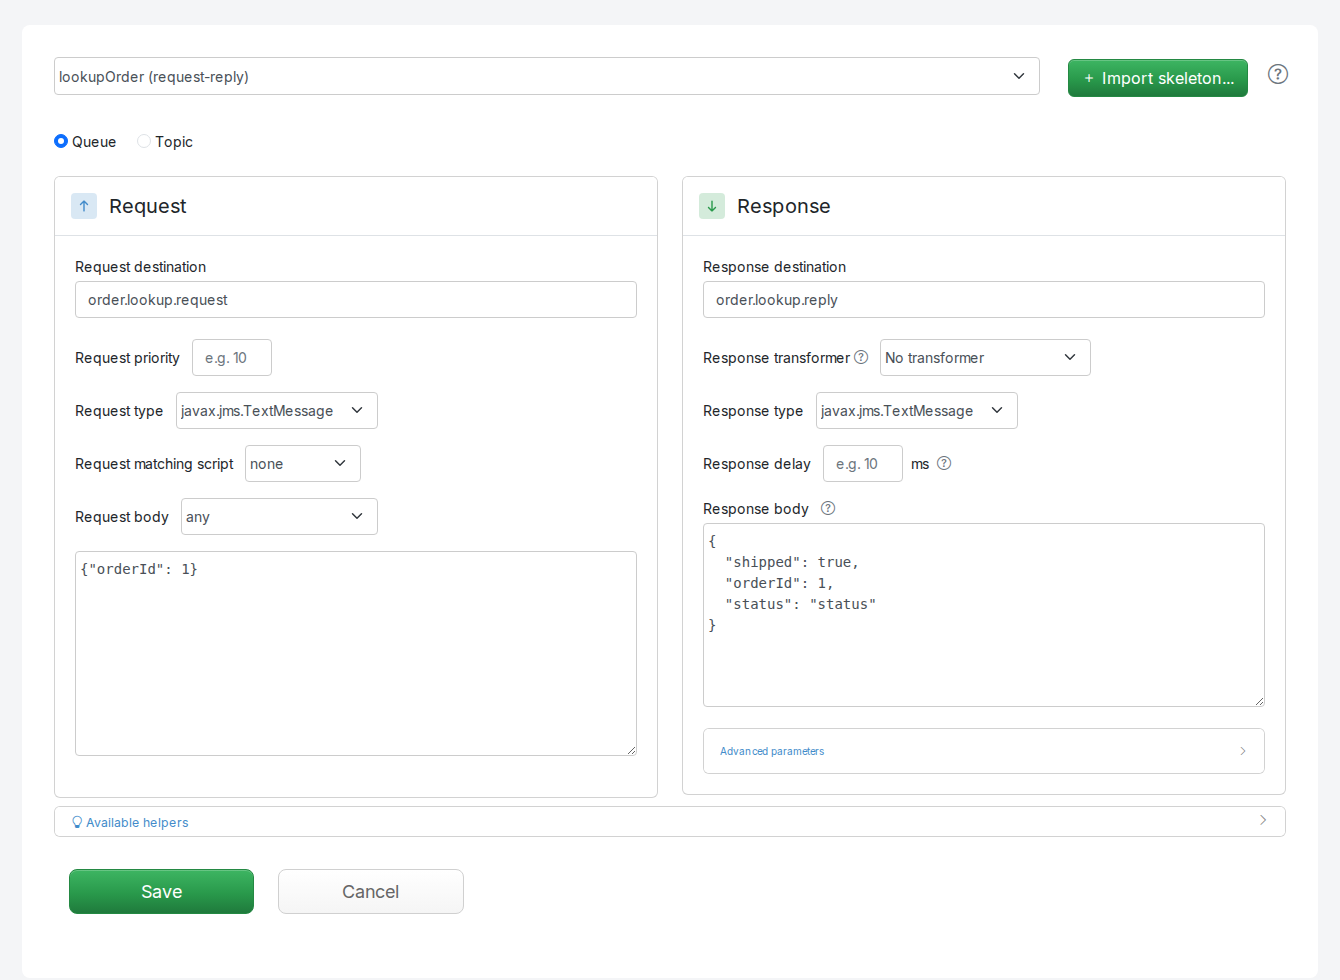Click the 'ms' unit label
1340x980 pixels.
[920, 464]
